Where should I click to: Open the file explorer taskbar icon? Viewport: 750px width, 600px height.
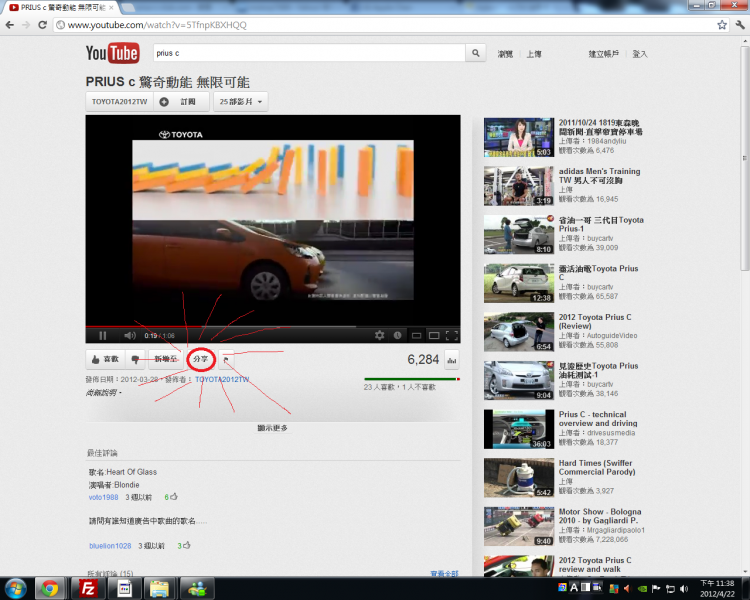click(x=159, y=589)
